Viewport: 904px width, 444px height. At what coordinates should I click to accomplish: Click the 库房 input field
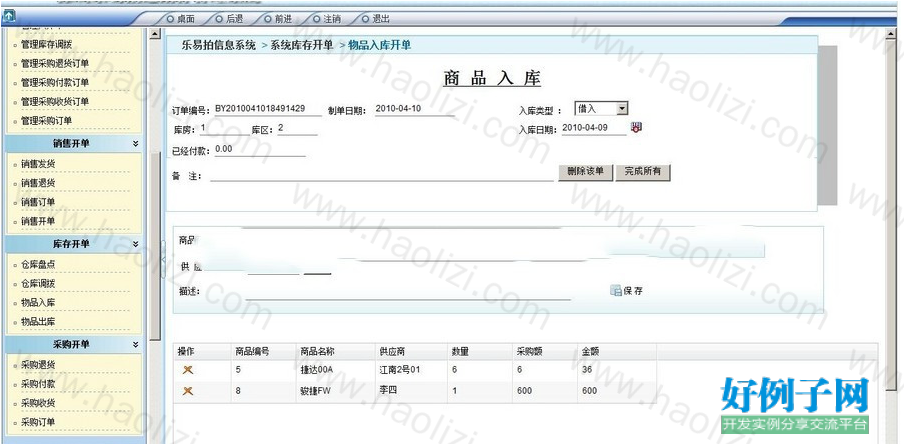tap(223, 129)
